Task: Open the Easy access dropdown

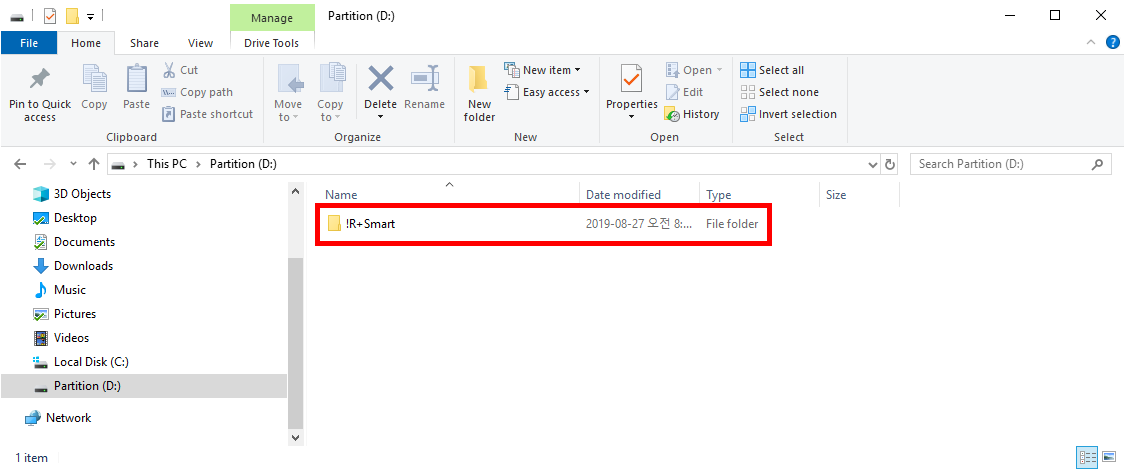Action: tap(547, 92)
